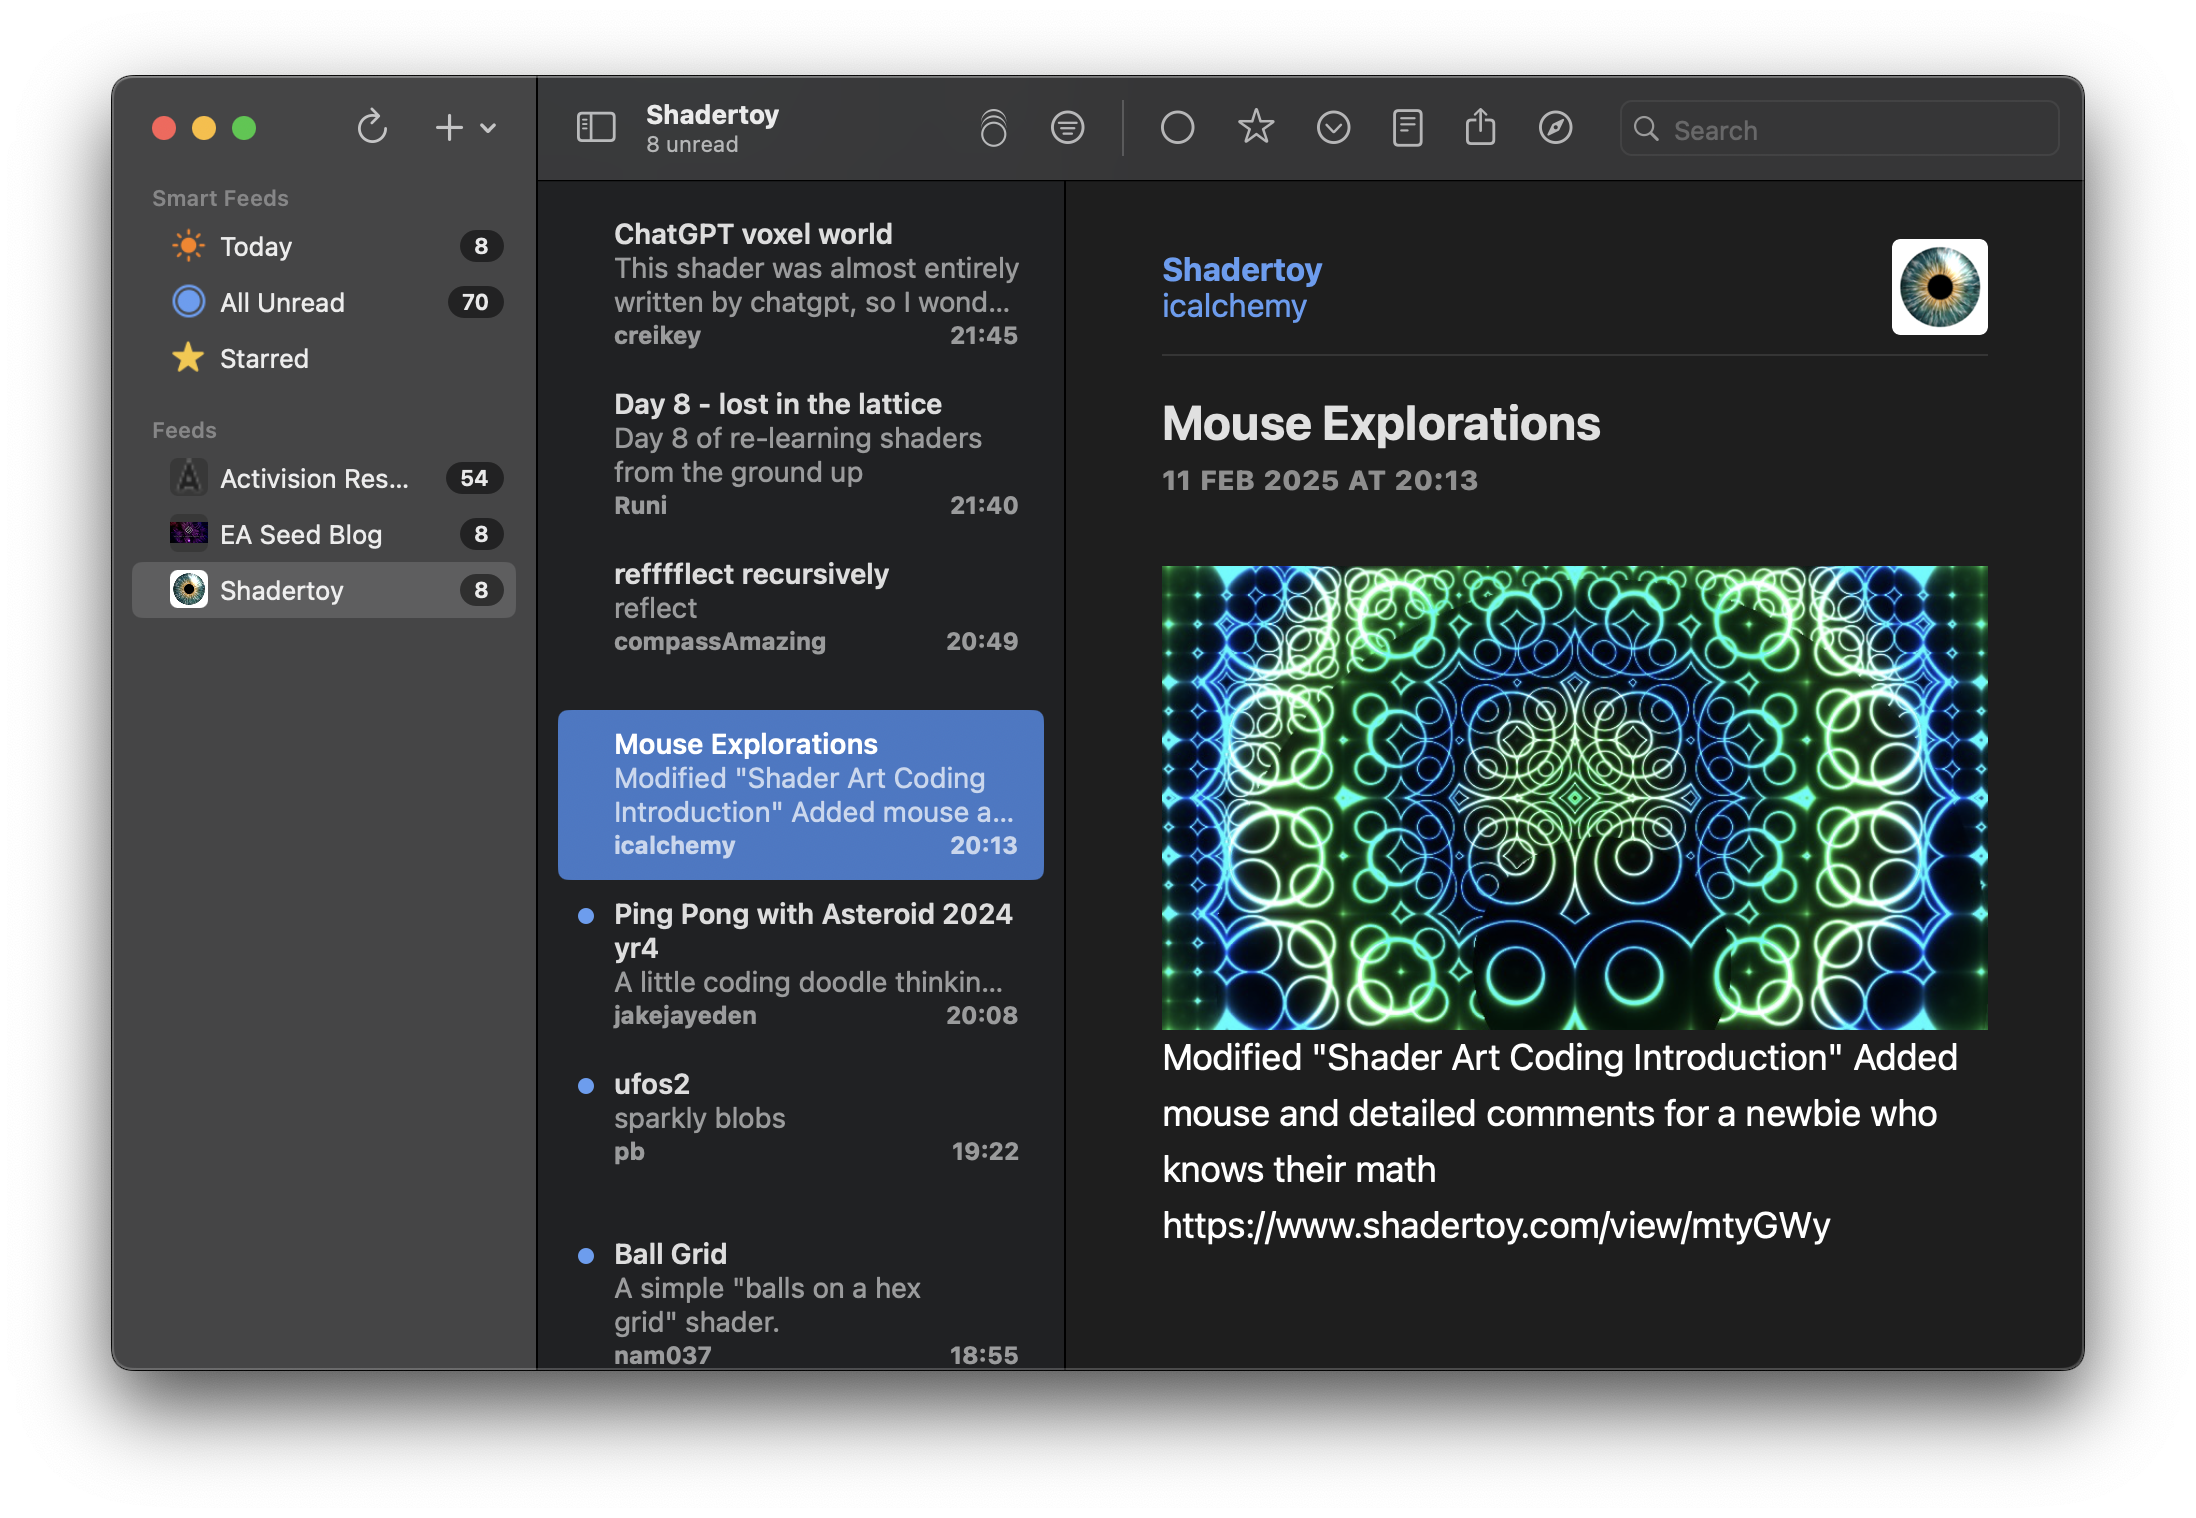Viewport: 2196px width, 1518px height.
Task: Click the Shadertoy feed link in article header
Action: coord(1242,270)
